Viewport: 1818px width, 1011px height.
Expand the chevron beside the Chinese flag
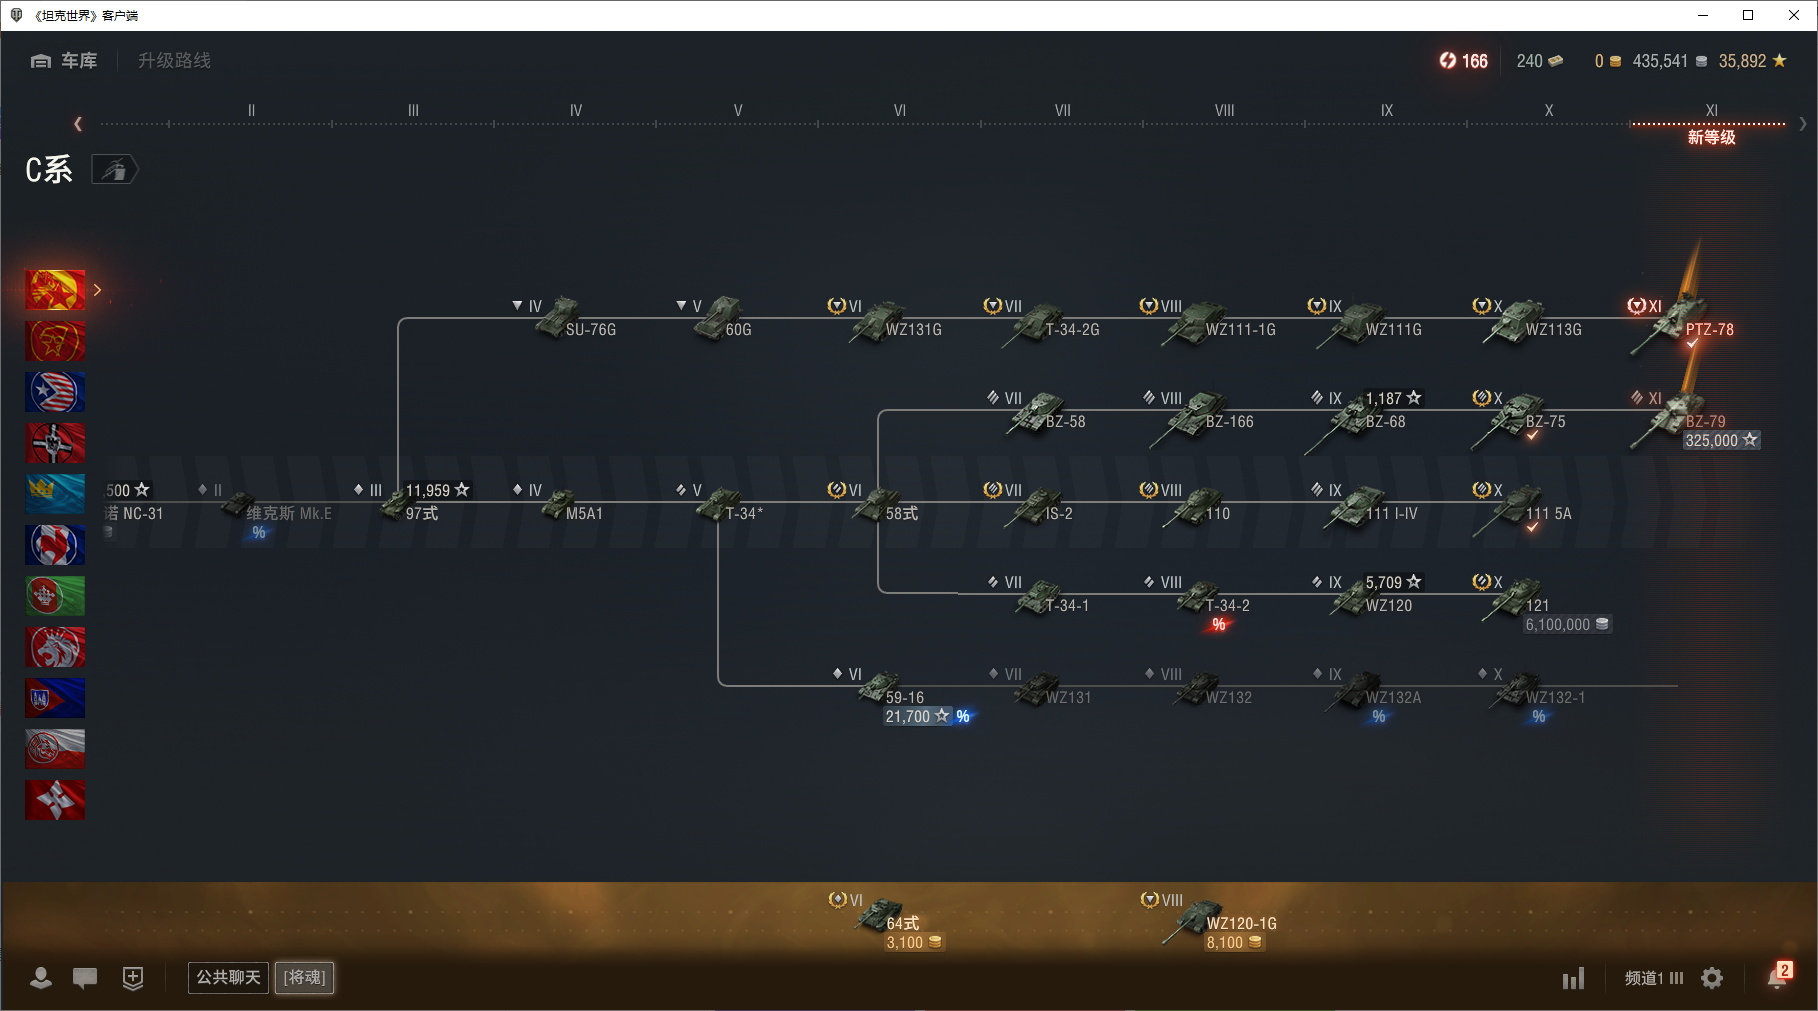click(x=97, y=290)
